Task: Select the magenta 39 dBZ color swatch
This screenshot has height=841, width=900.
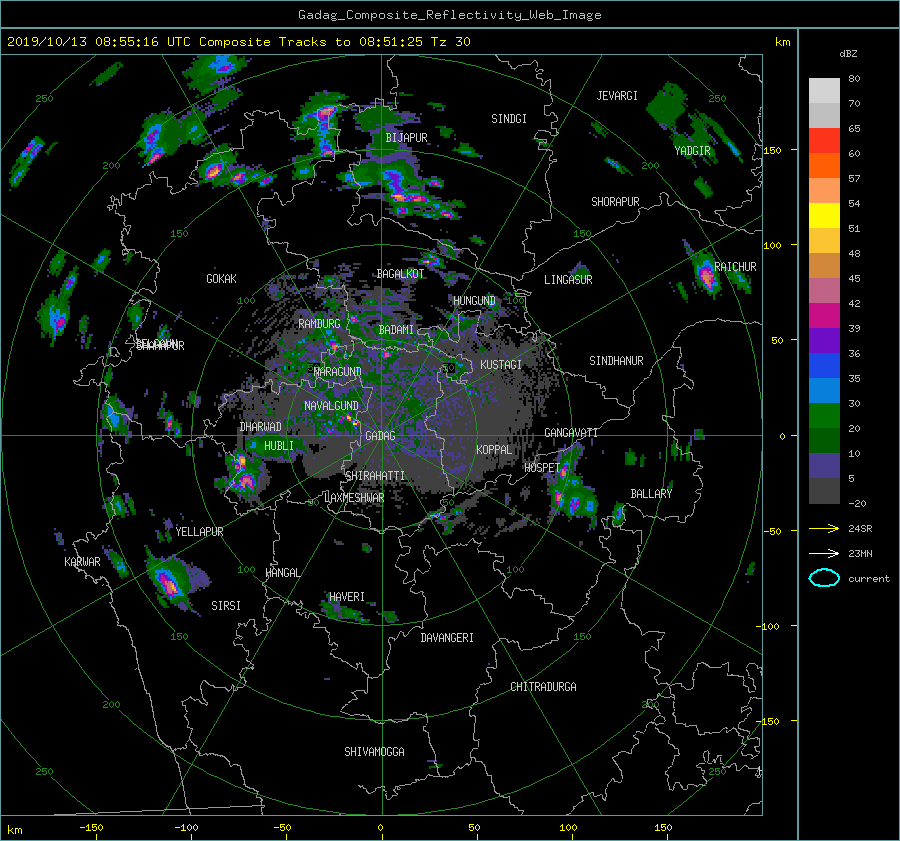Action: 824,316
